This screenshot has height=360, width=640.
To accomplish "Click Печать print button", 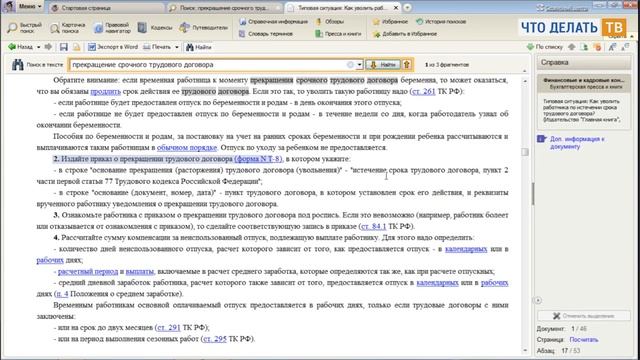I will pyautogui.click(x=157, y=47).
